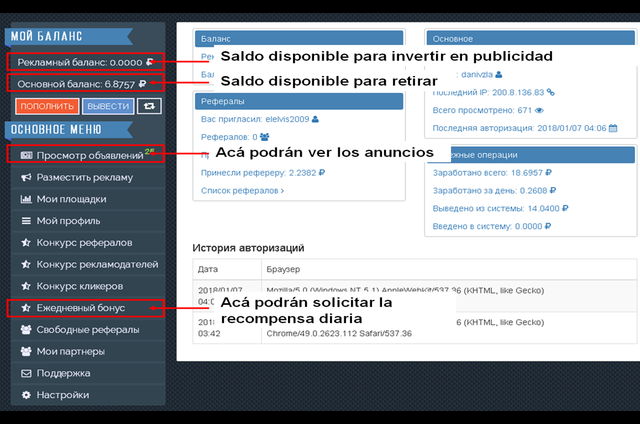The image size is (640, 424).
Task: Click the Список рефералов link
Action: point(242,191)
